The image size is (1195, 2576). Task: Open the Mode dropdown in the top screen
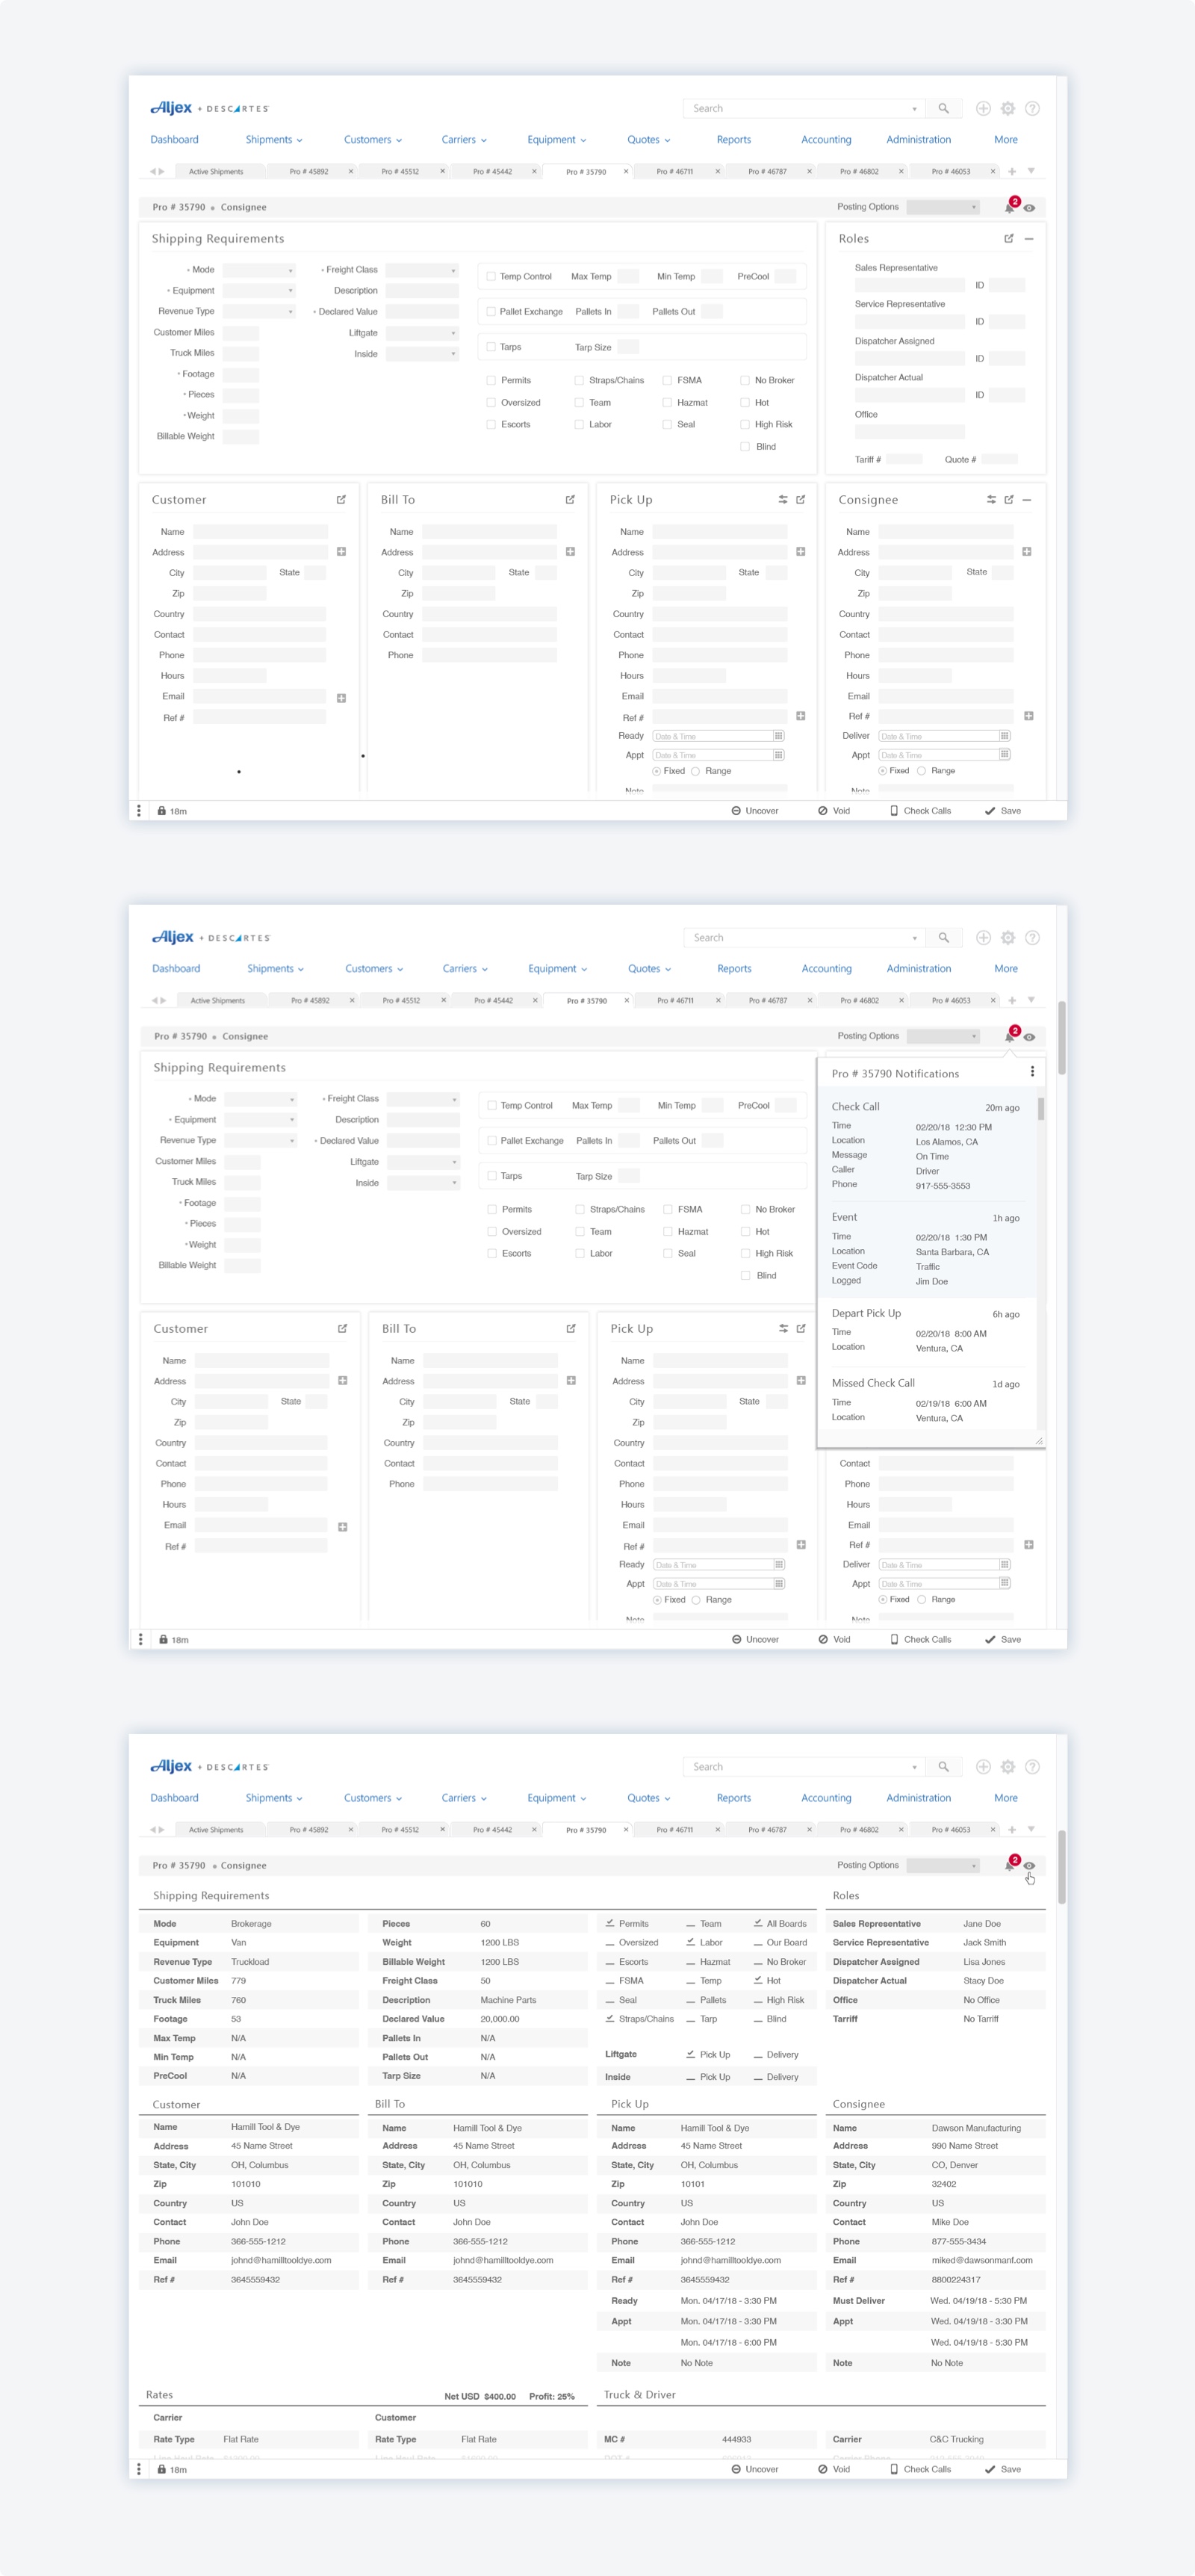(x=259, y=270)
